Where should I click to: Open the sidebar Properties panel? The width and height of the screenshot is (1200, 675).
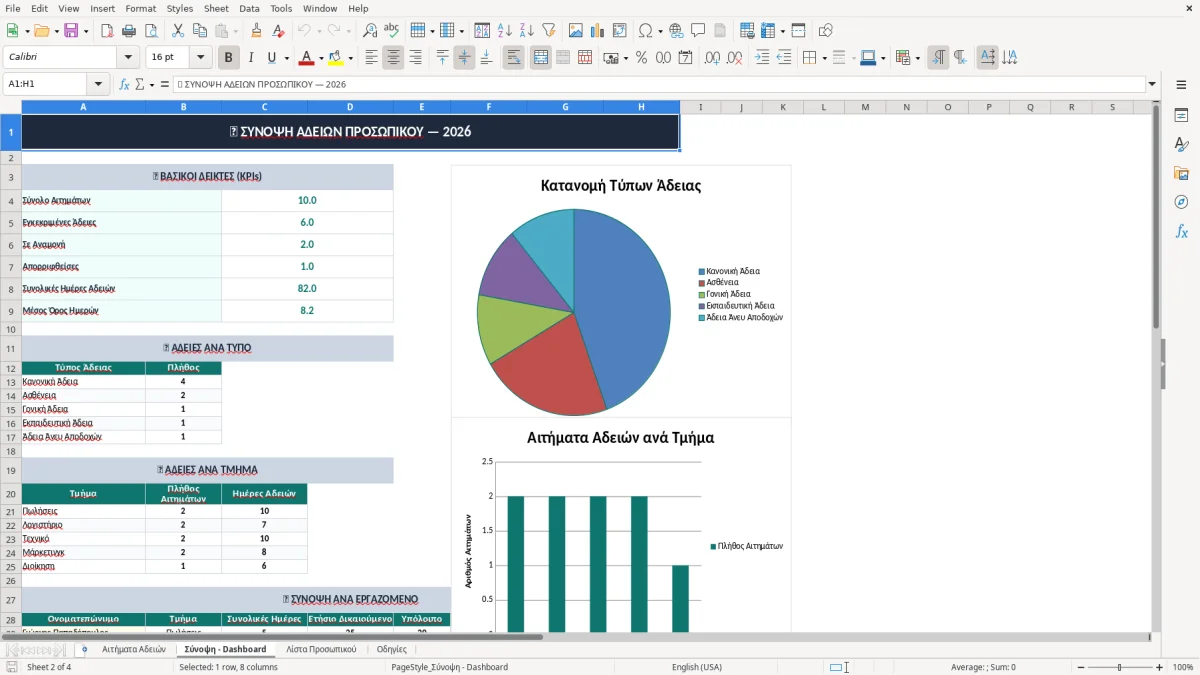tap(1181, 116)
